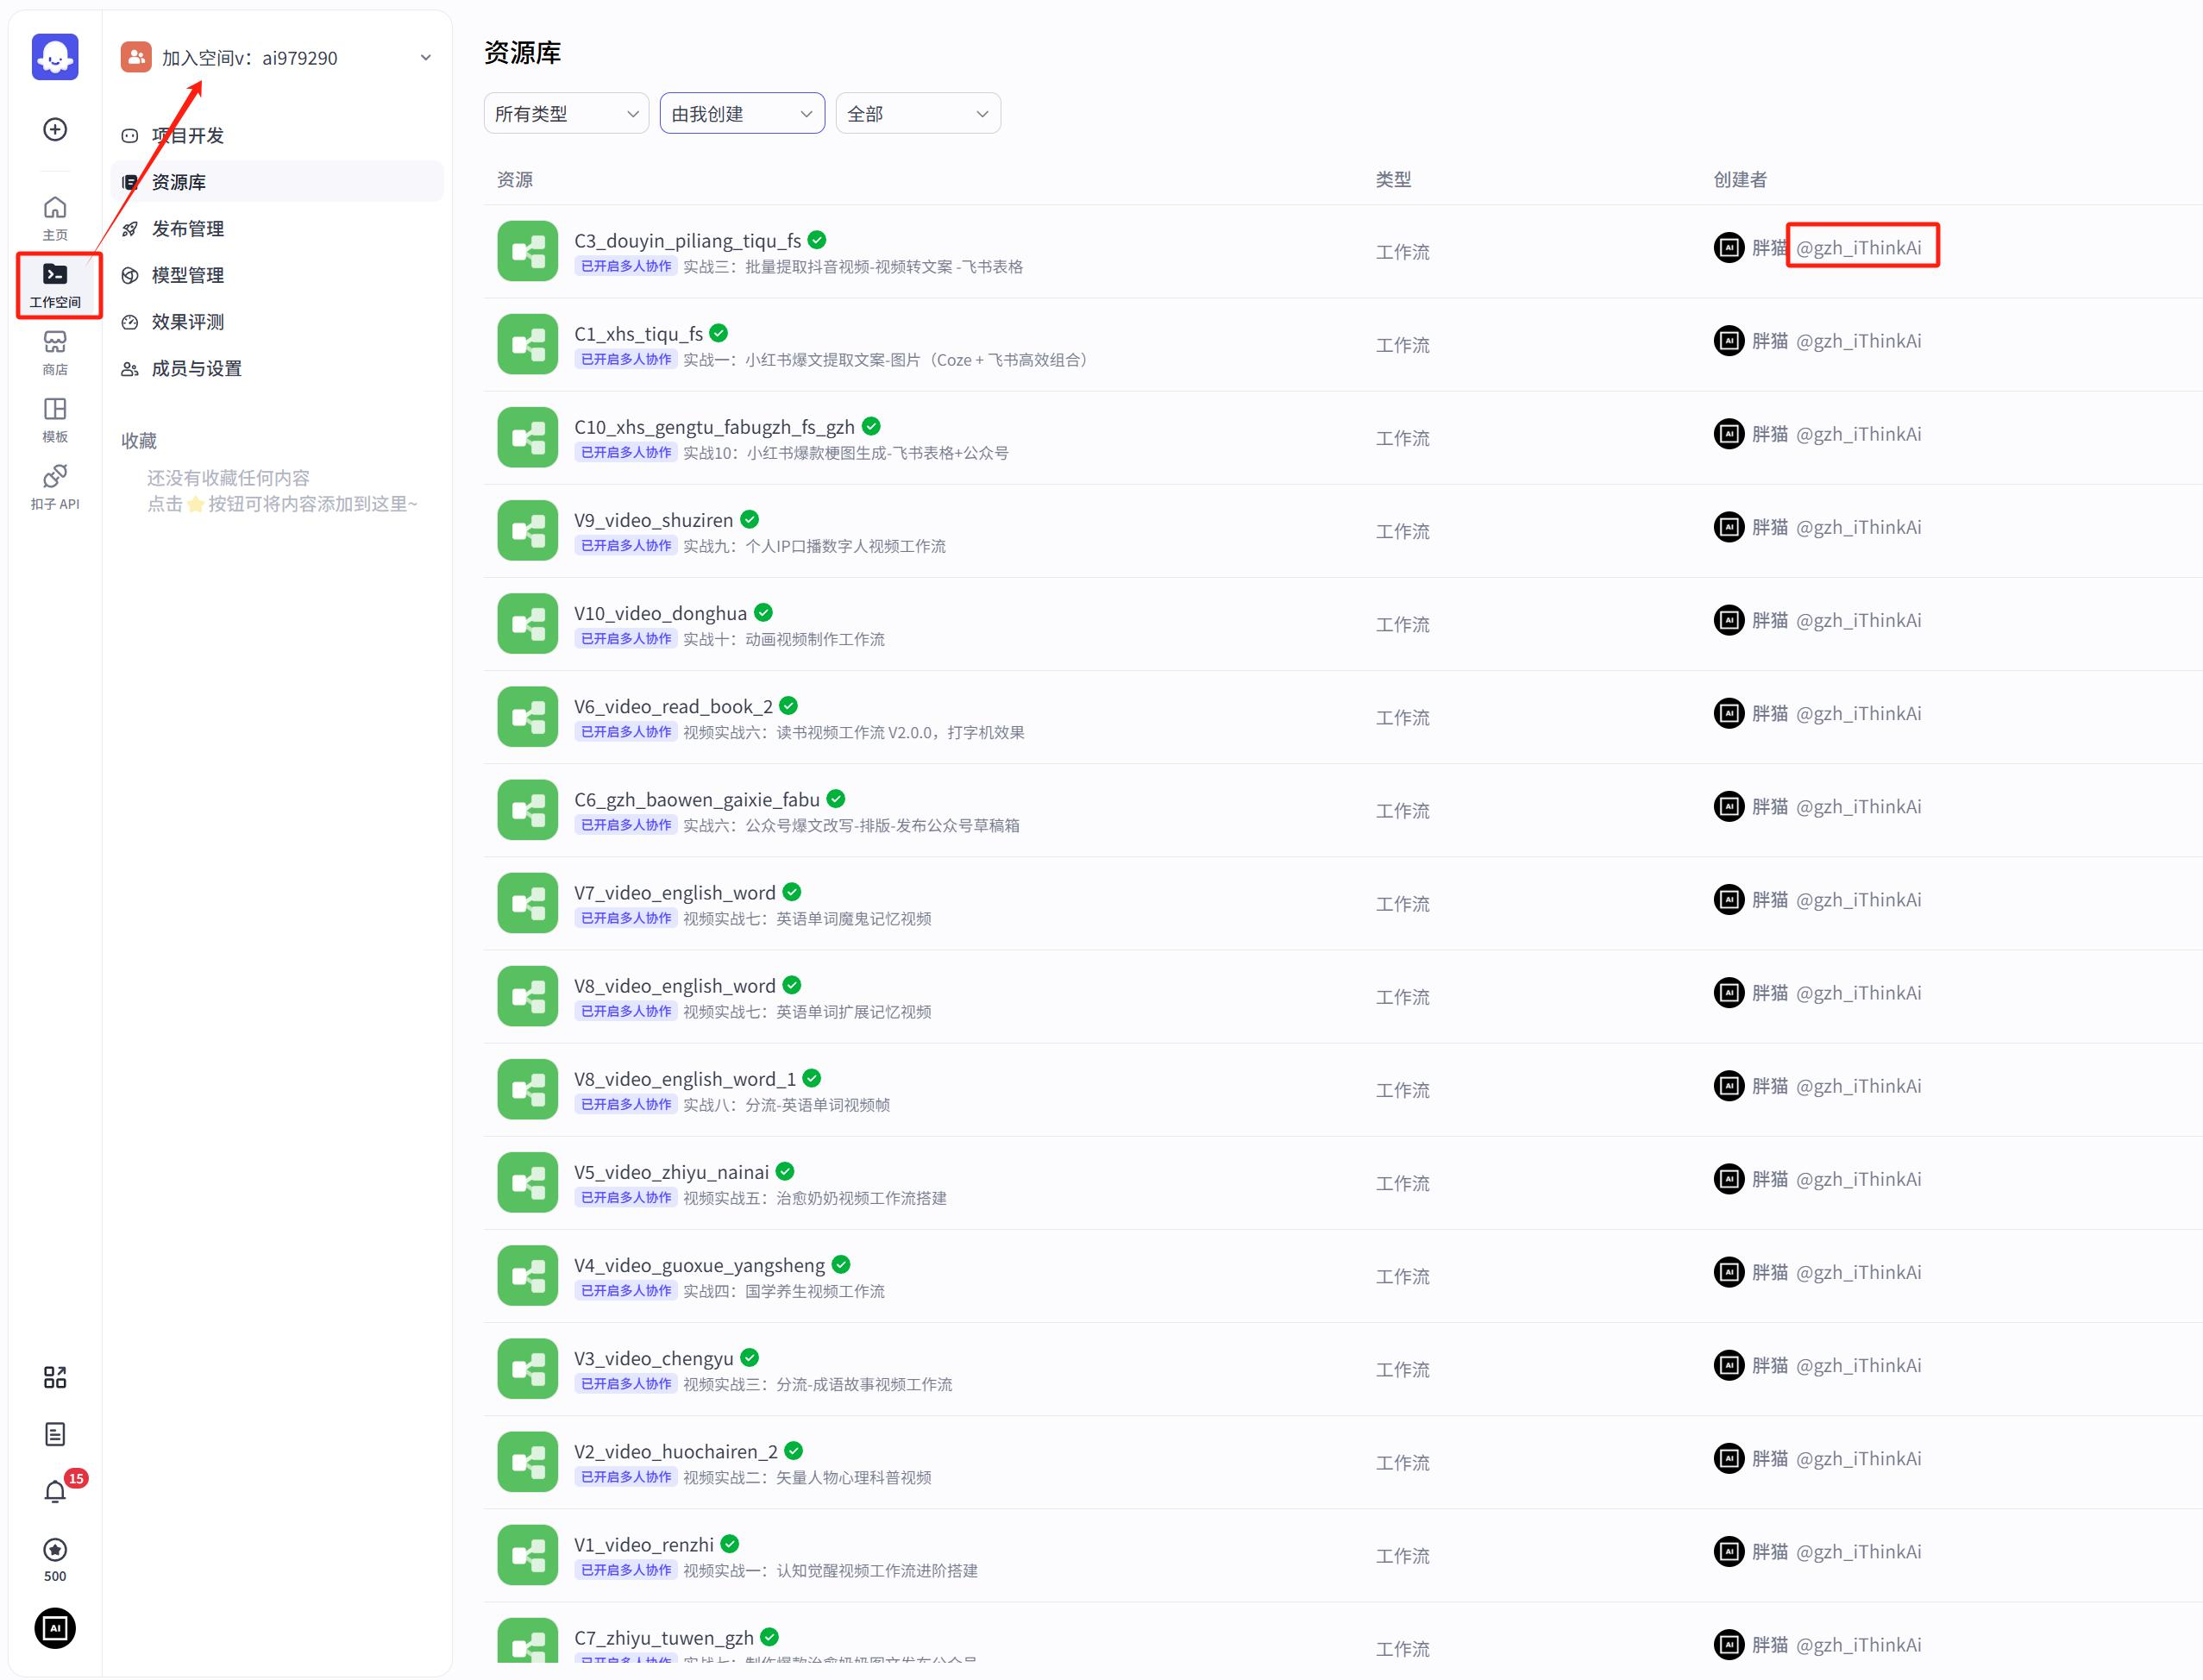Click creator avatar in V2_video_huochairen_2 row
Viewport: 2203px width, 1680px height.
(x=1729, y=1458)
